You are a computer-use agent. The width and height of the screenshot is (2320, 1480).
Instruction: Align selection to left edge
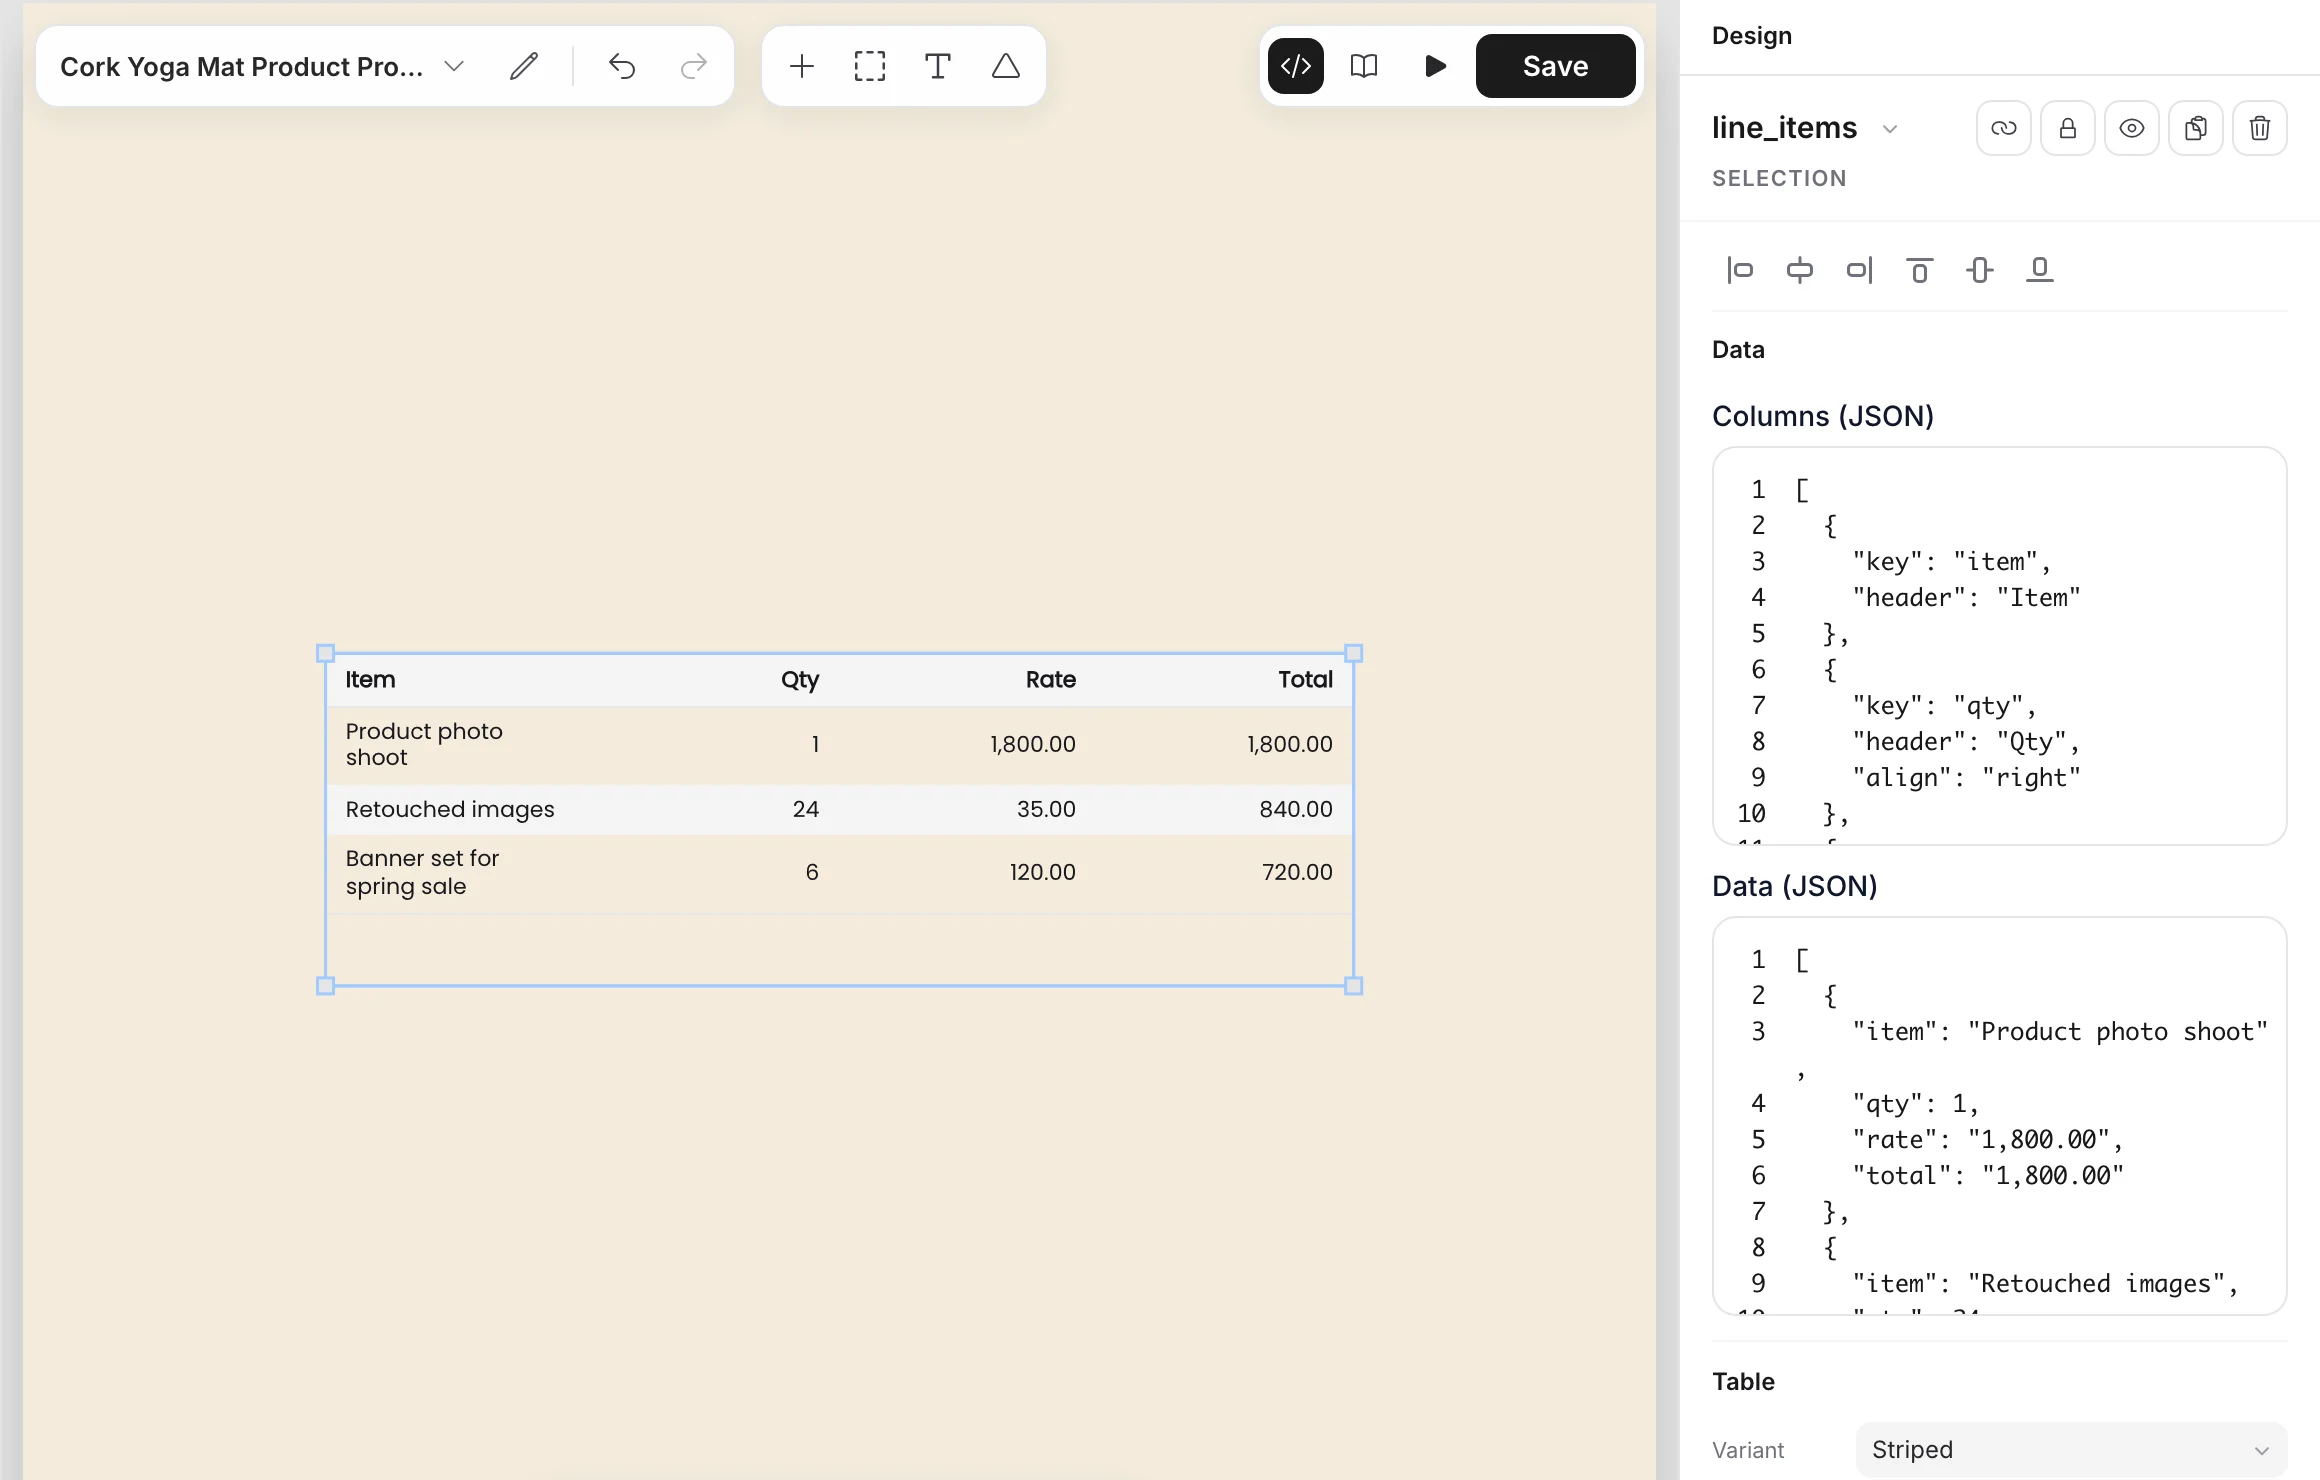tap(1740, 270)
